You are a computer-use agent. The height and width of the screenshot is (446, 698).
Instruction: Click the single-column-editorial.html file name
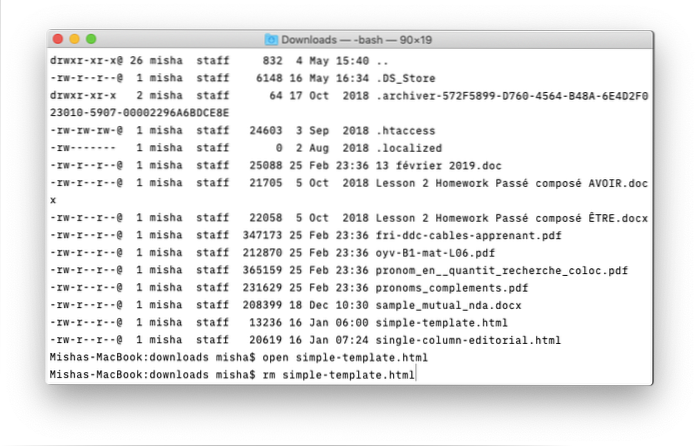[x=468, y=340]
